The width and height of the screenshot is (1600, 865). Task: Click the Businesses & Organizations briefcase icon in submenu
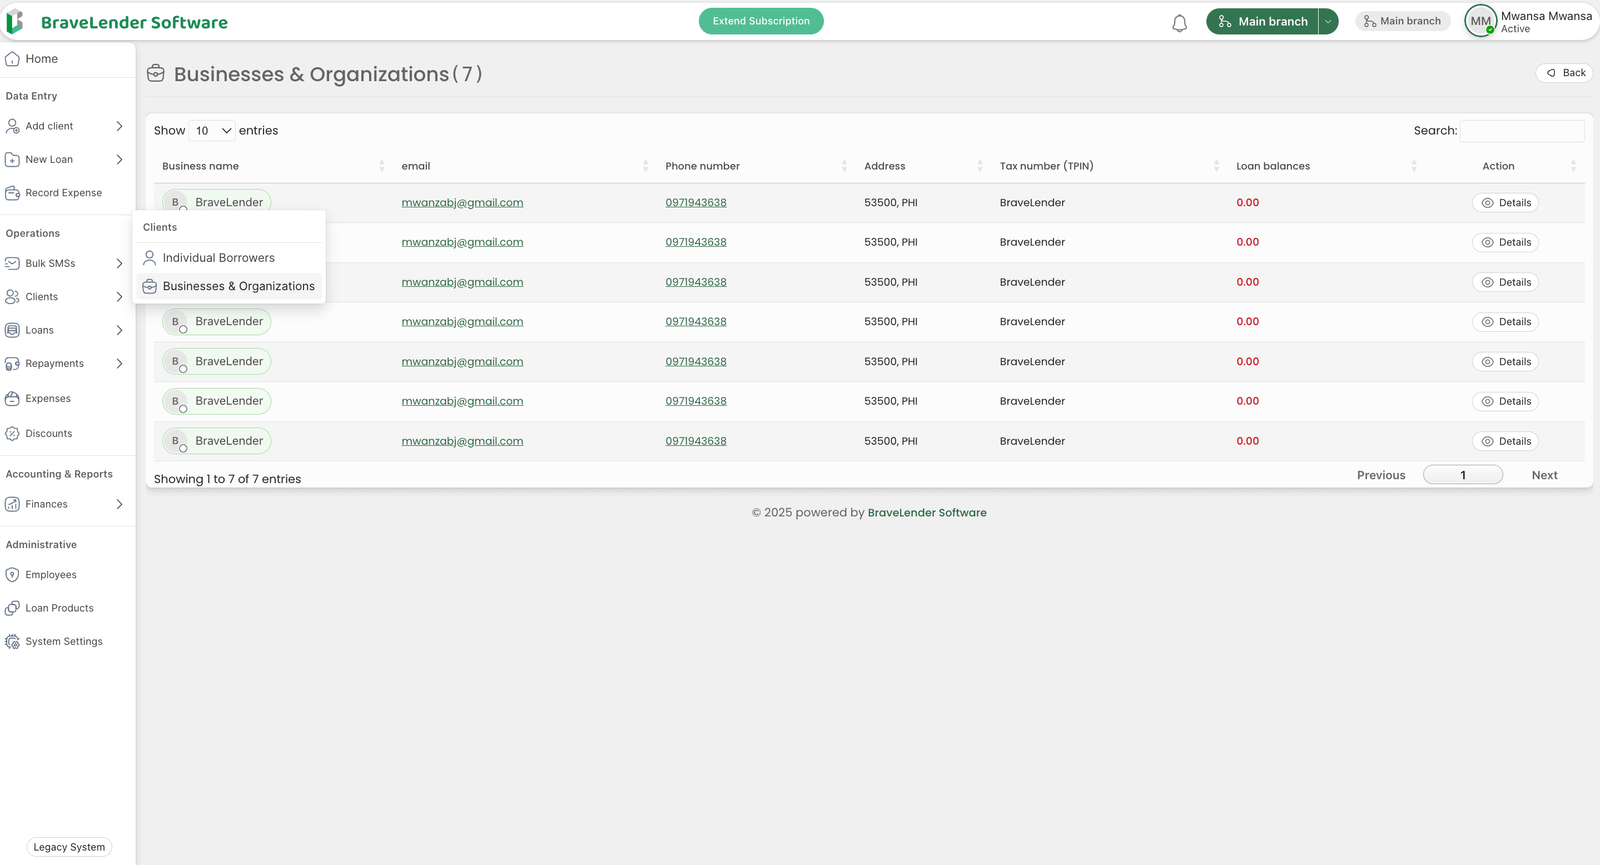[150, 287]
